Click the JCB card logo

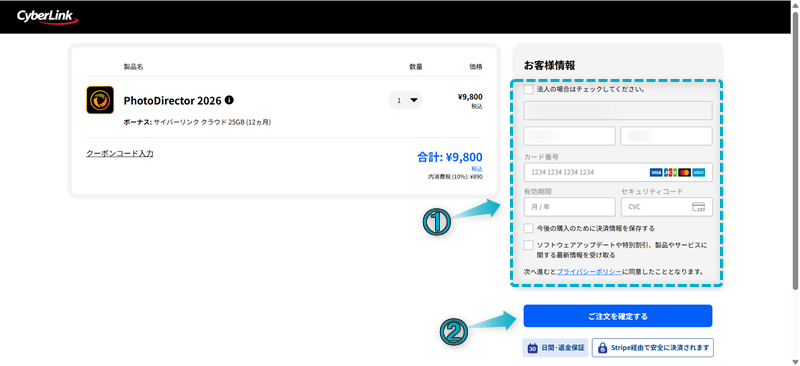click(670, 173)
